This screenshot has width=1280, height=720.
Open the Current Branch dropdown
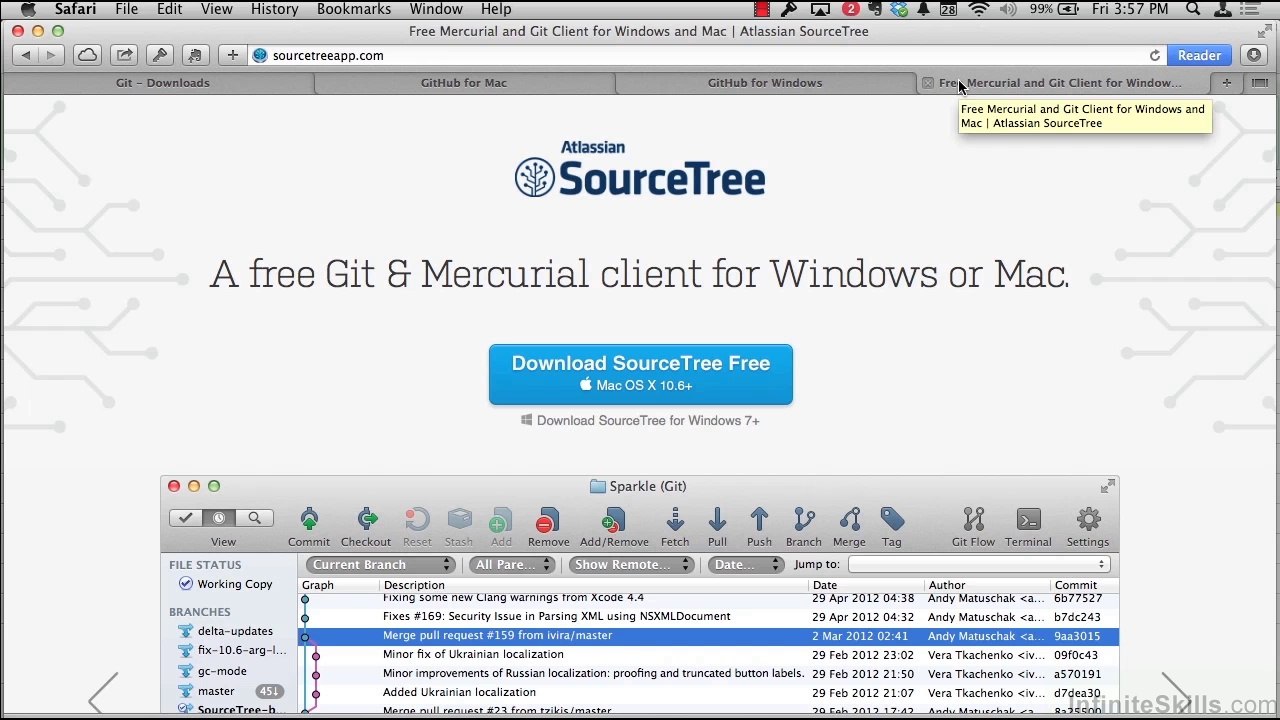coord(380,565)
